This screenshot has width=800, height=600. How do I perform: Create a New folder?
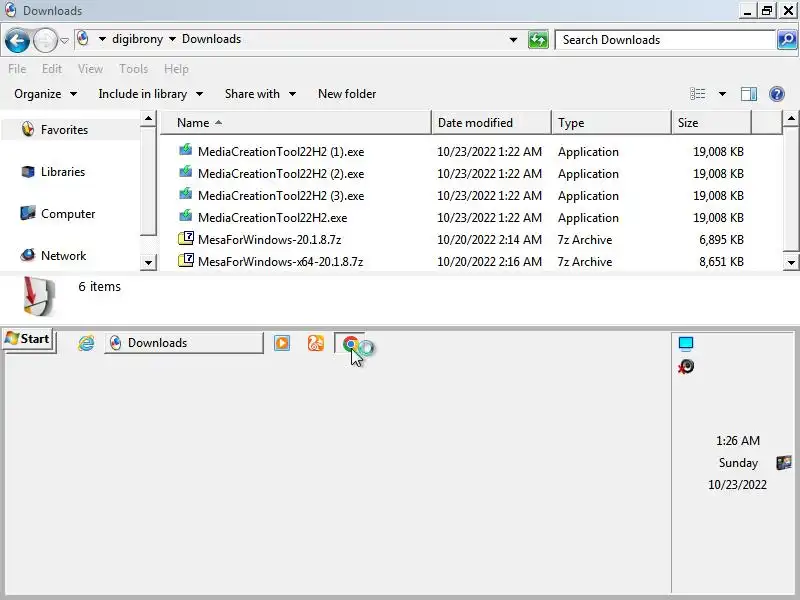pyautogui.click(x=347, y=94)
